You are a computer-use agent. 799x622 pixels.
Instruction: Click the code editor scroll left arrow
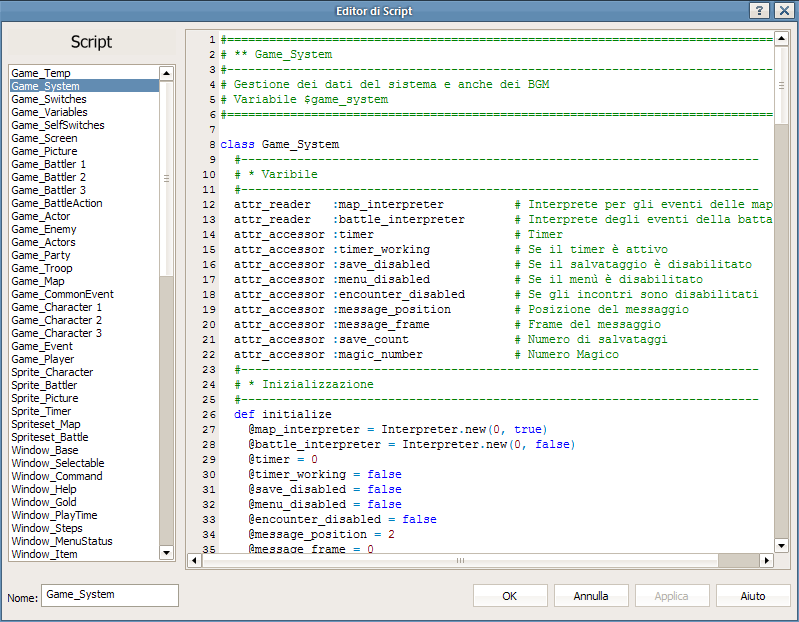(x=194, y=561)
